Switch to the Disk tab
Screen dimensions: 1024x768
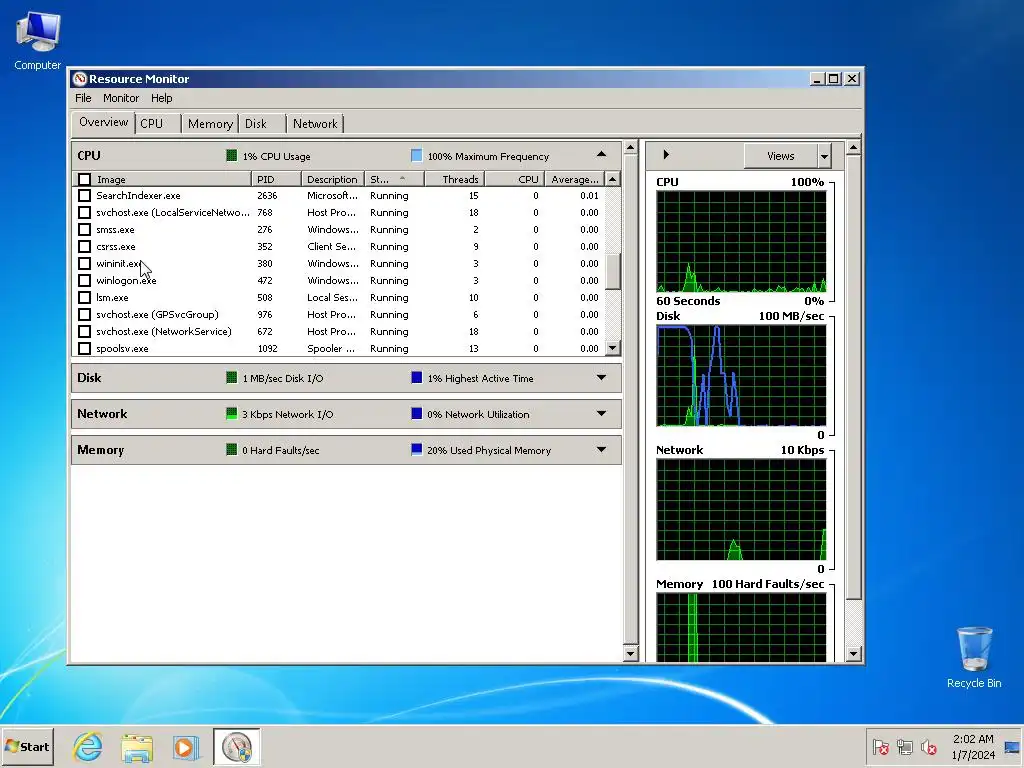(261, 123)
